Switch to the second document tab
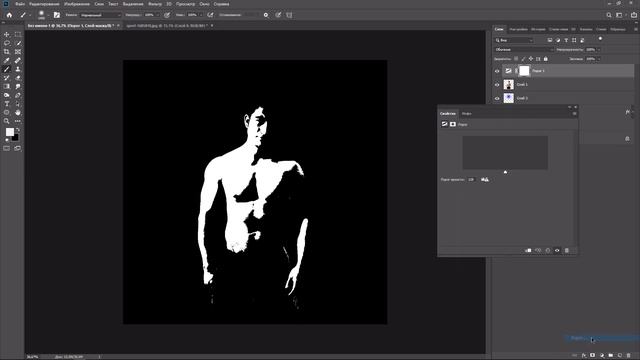Screen dimensions: 640x360 (x=167, y=25)
